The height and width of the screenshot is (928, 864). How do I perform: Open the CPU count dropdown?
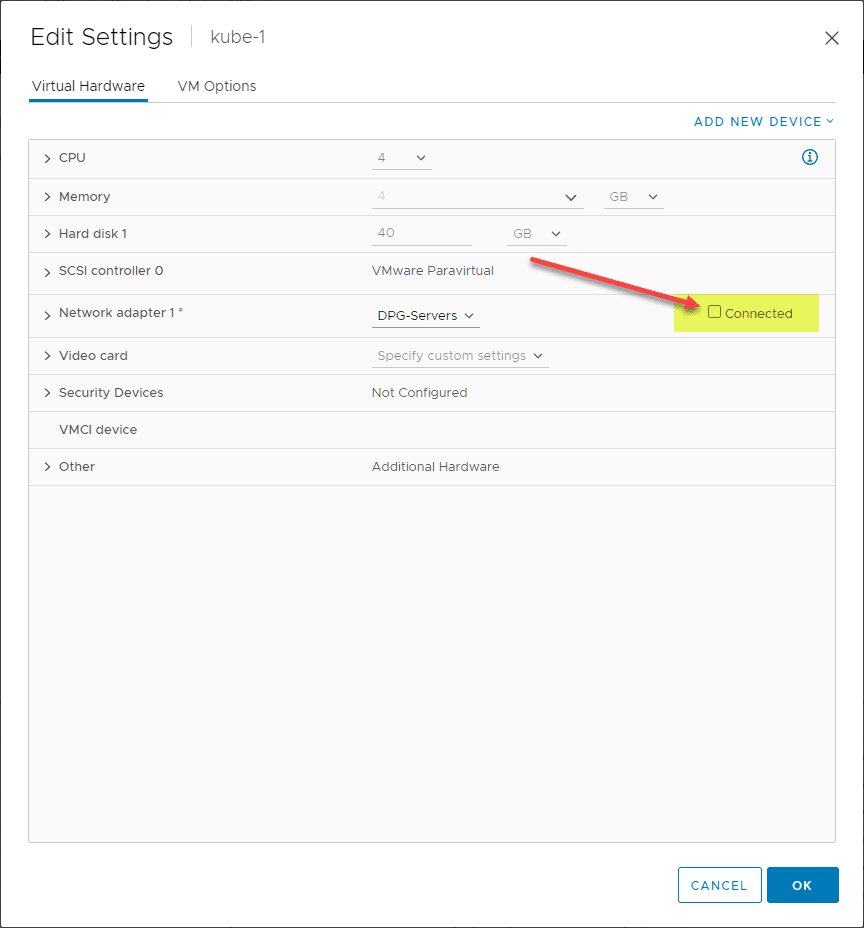[402, 158]
